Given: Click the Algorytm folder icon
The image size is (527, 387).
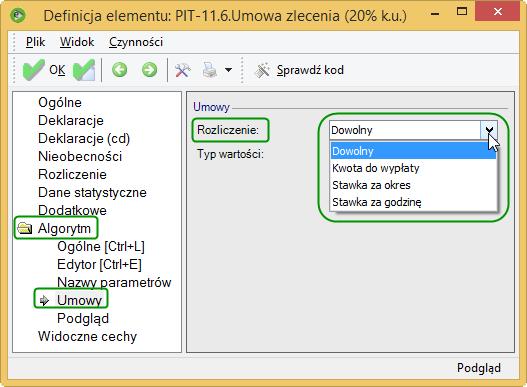Looking at the screenshot, I should [x=25, y=228].
